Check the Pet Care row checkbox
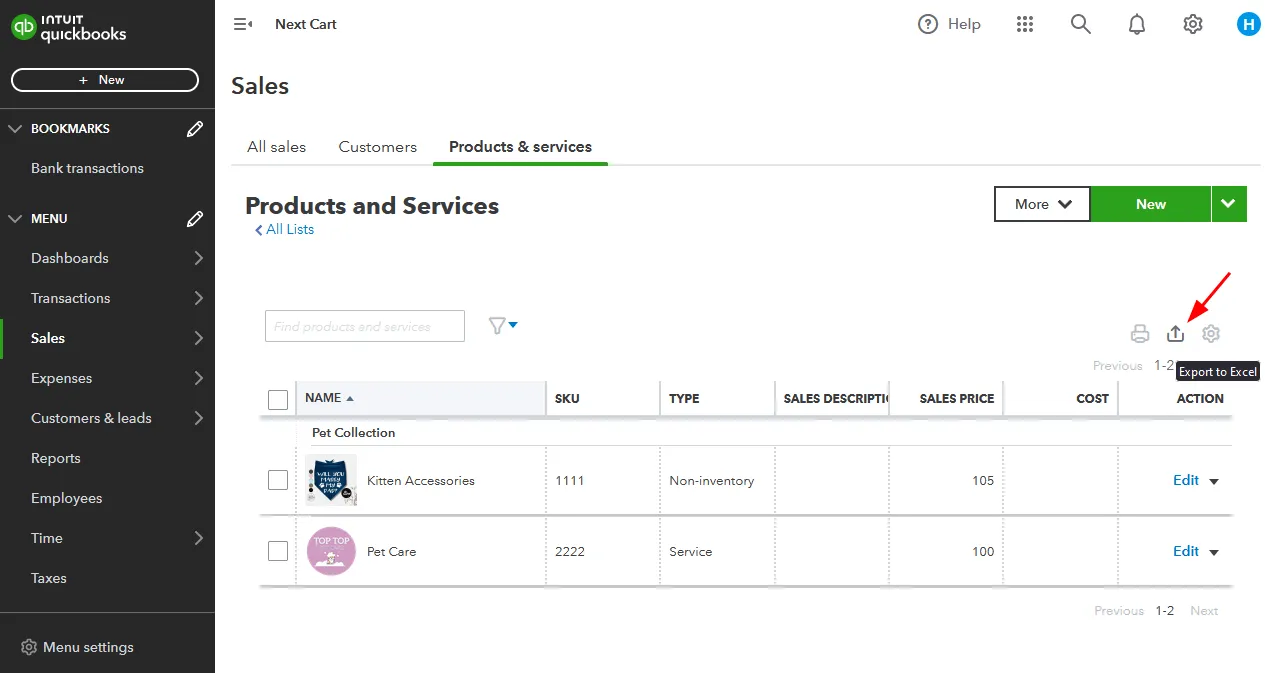Viewport: 1273px width, 673px height. [x=278, y=551]
